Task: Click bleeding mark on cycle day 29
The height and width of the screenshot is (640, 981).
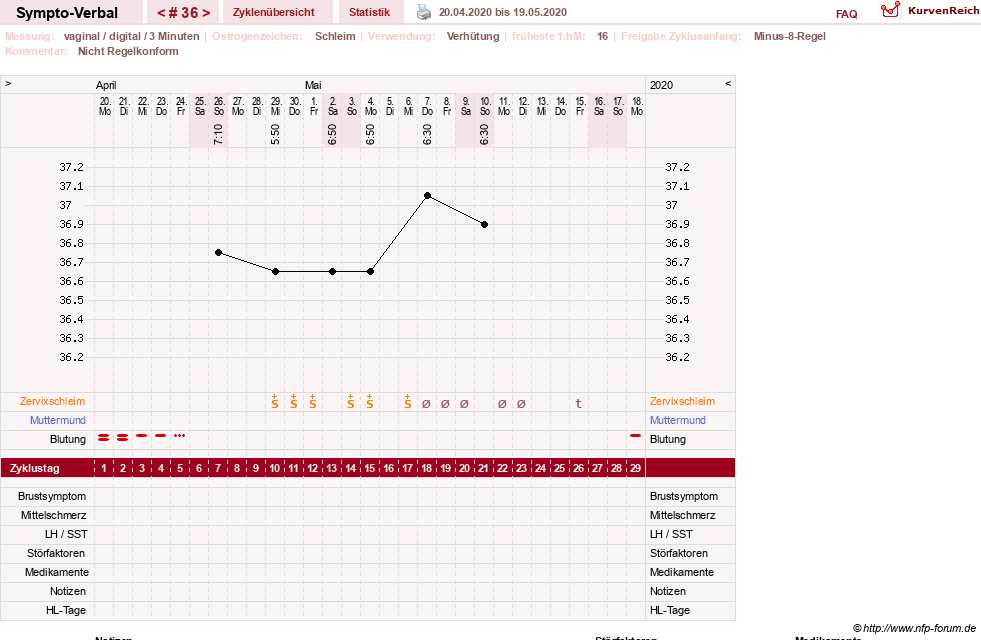Action: click(636, 435)
